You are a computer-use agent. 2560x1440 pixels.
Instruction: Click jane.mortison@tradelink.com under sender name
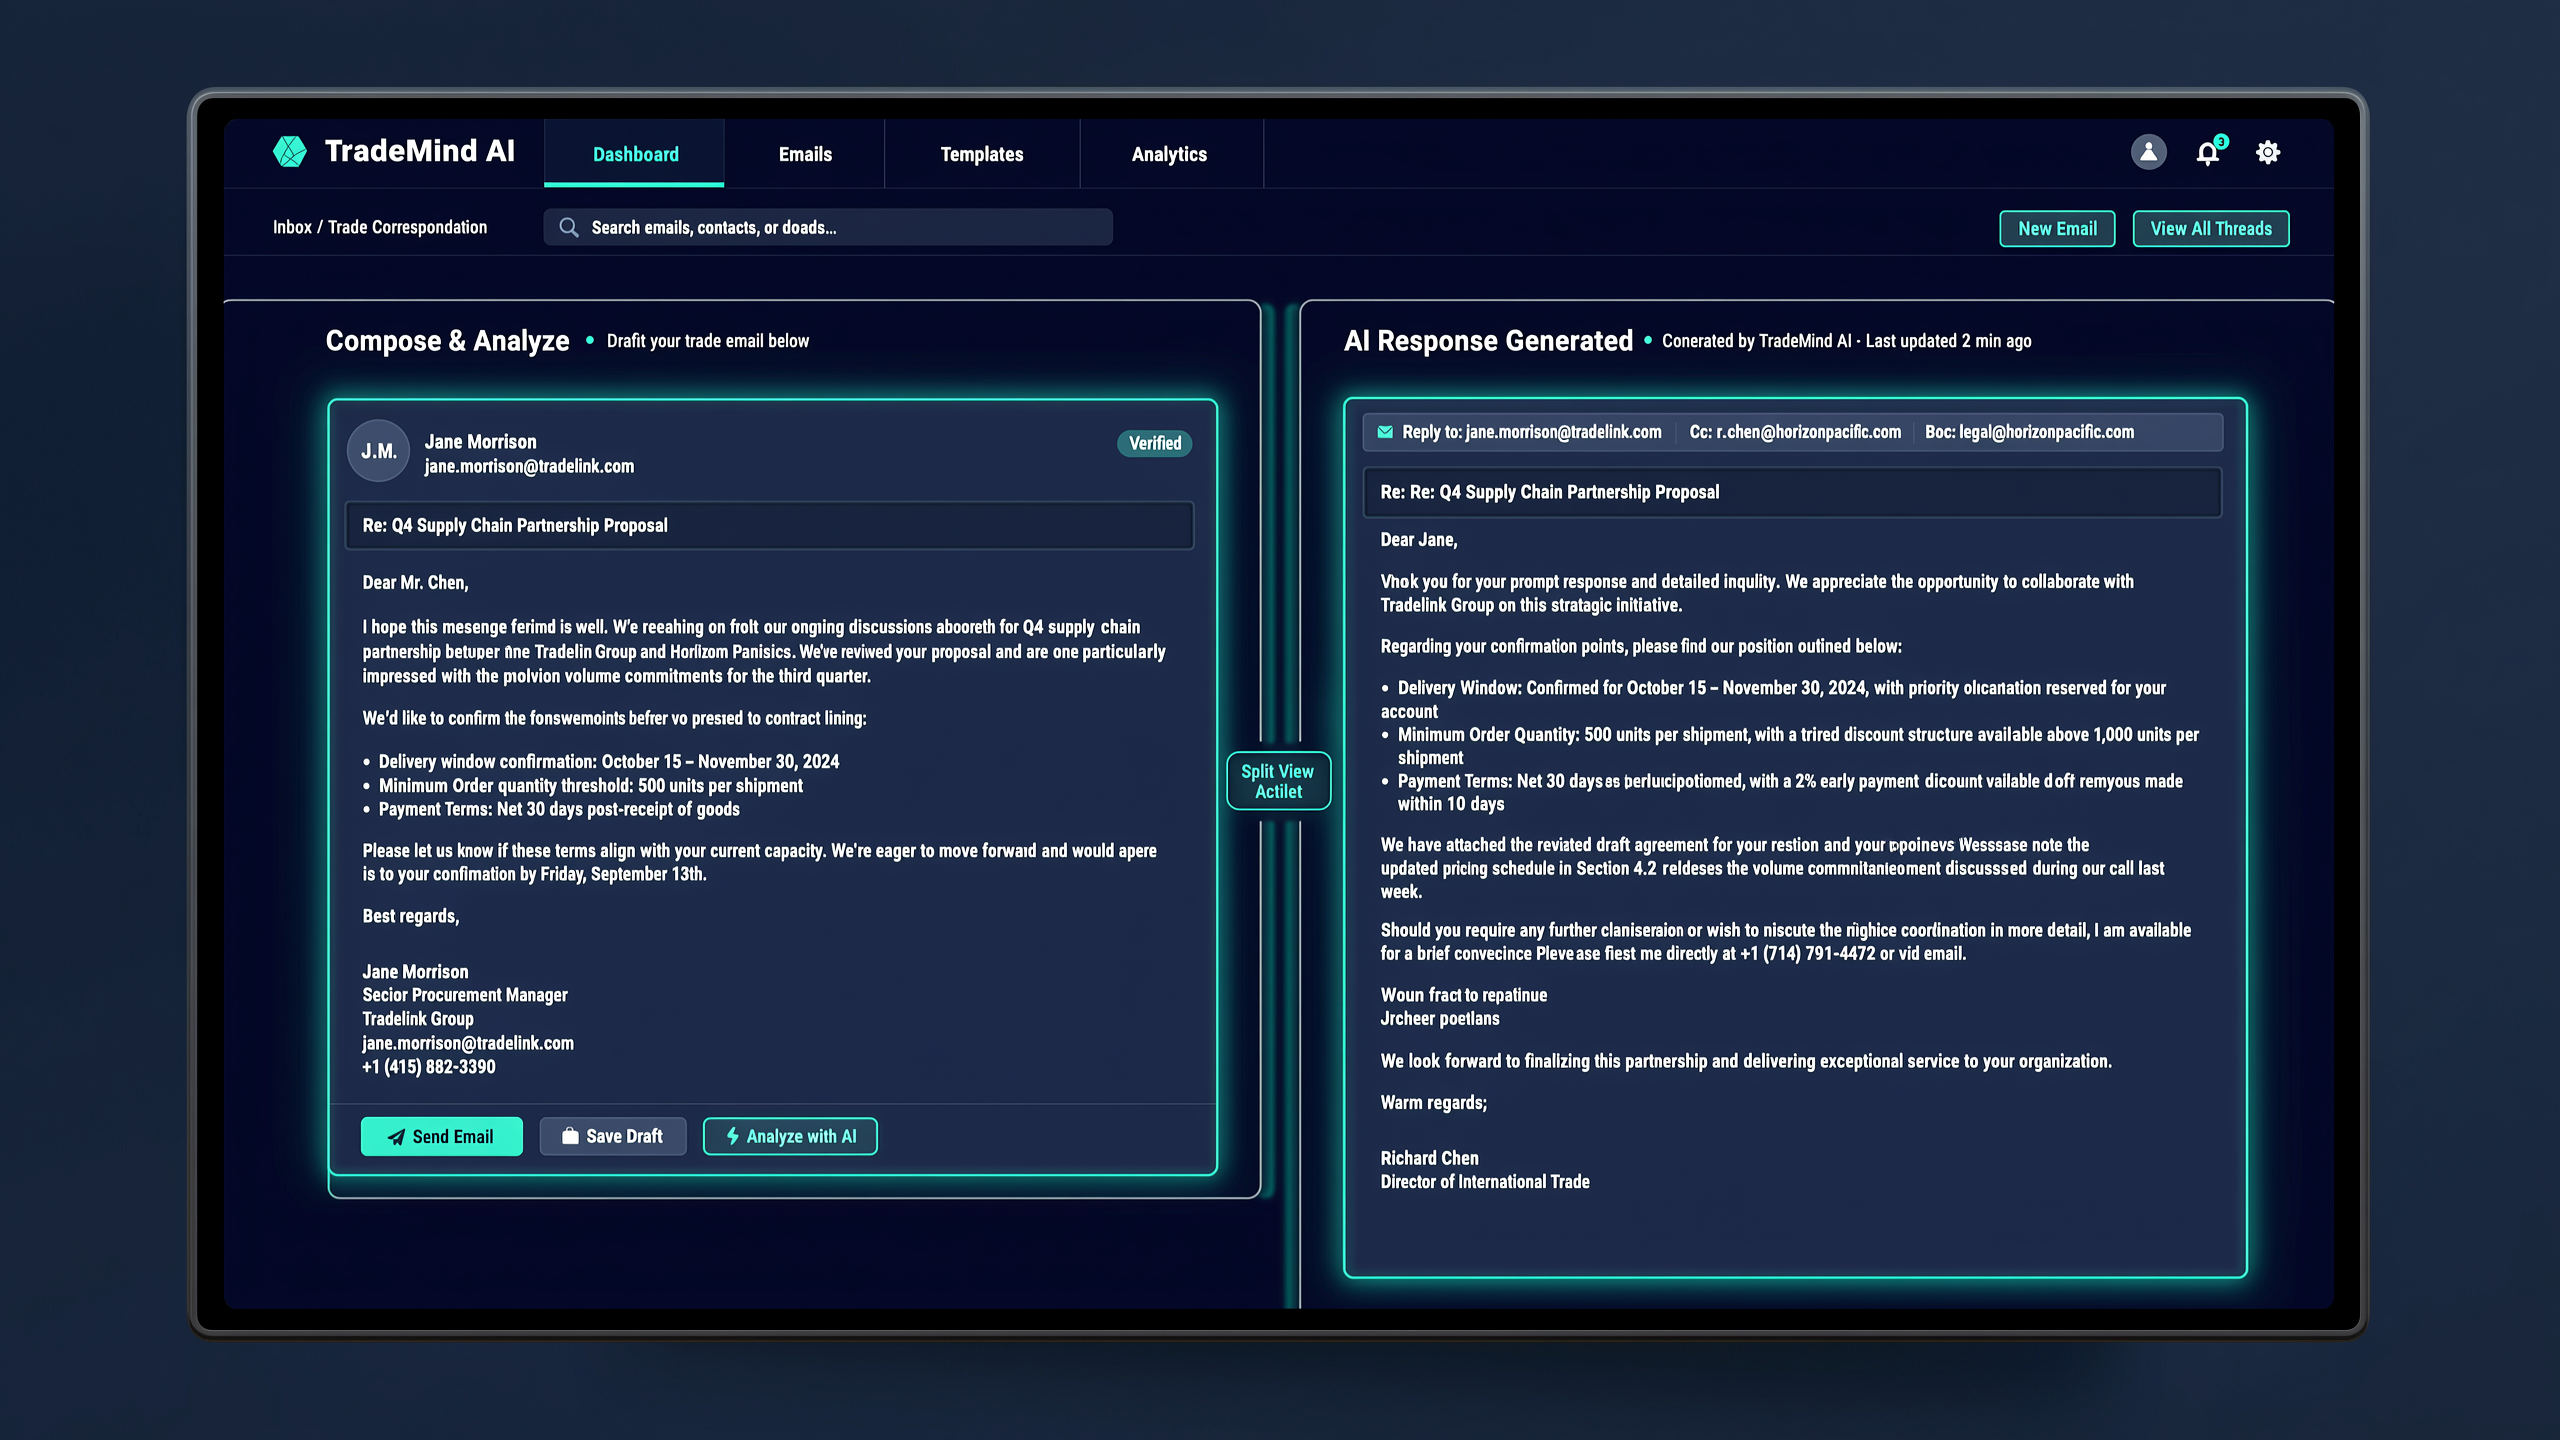[x=529, y=466]
